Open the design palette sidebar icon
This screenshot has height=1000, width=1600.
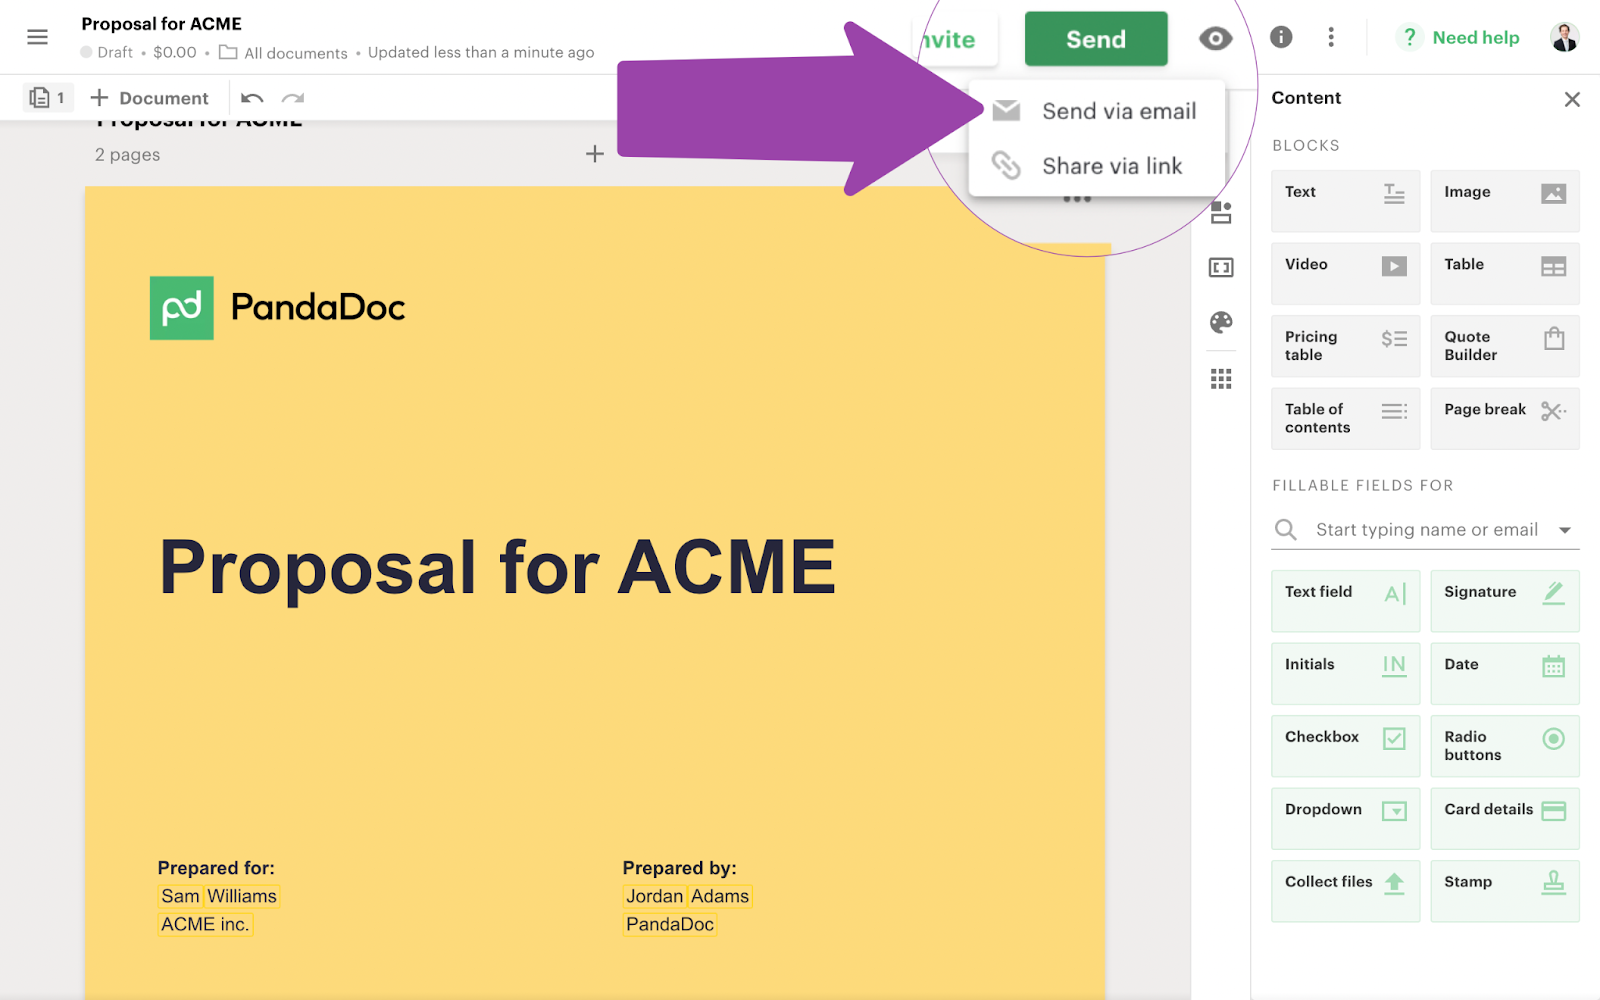click(1221, 322)
